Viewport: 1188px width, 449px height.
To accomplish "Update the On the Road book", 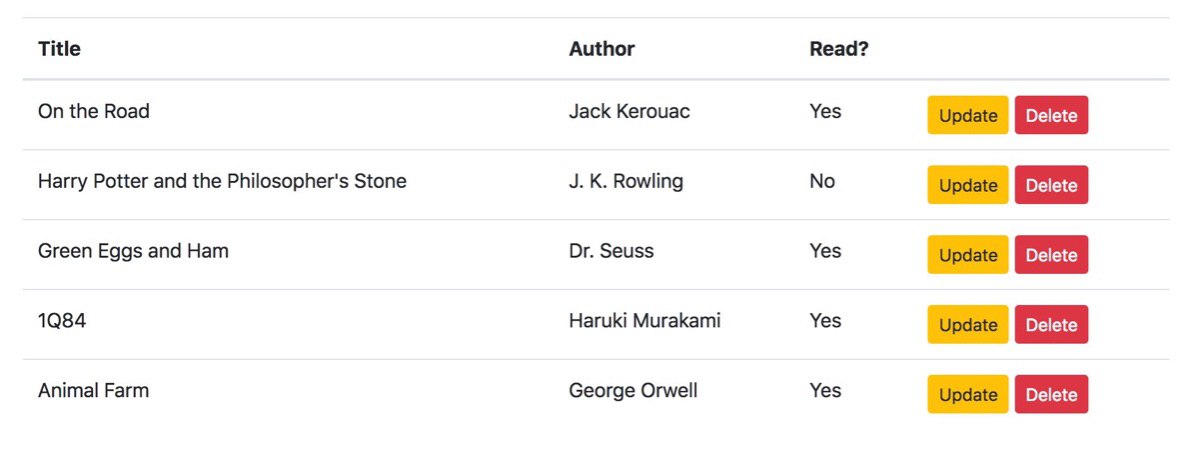I will point(967,115).
